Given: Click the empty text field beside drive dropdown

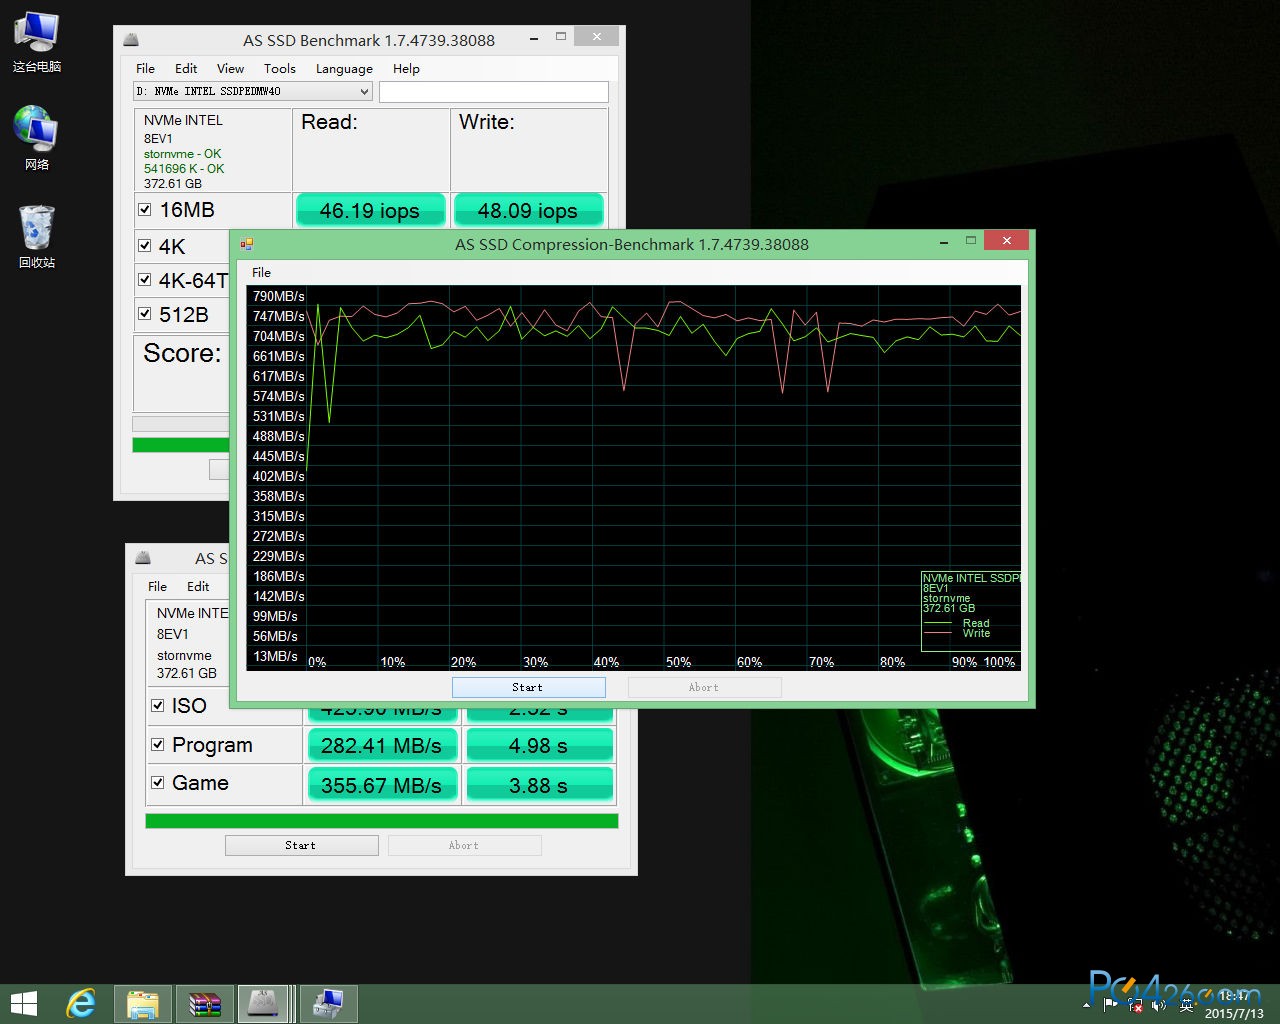Looking at the screenshot, I should (x=494, y=91).
